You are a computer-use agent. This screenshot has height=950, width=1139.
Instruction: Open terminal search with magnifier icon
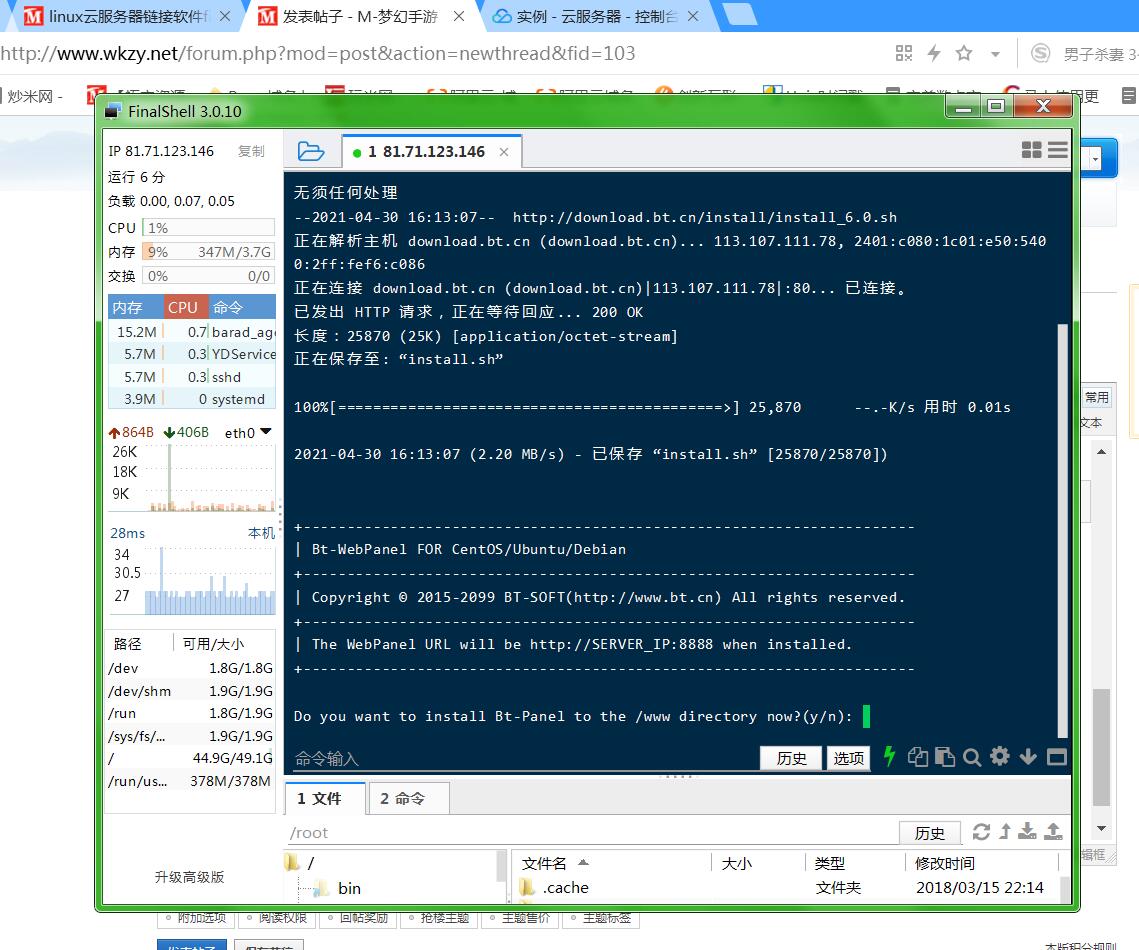(x=971, y=757)
